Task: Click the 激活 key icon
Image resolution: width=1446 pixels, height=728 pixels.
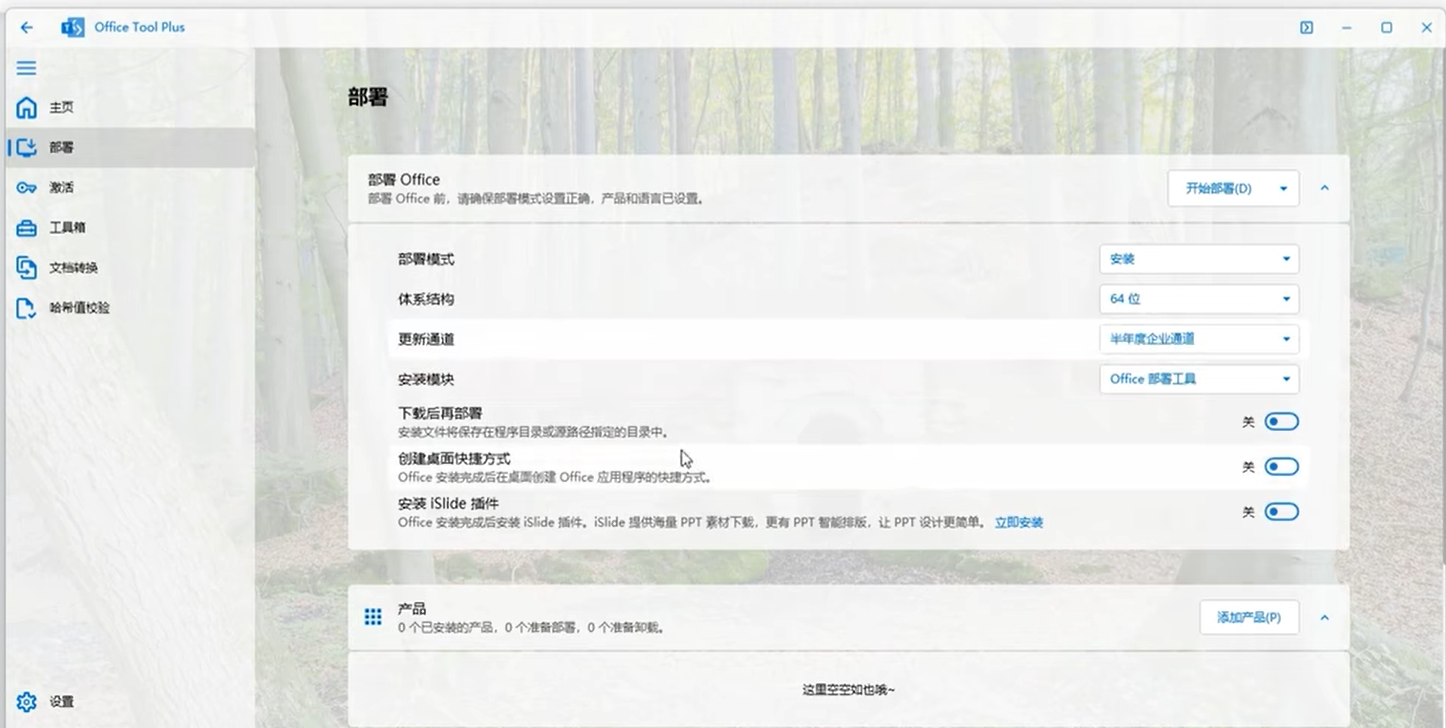Action: click(x=27, y=187)
